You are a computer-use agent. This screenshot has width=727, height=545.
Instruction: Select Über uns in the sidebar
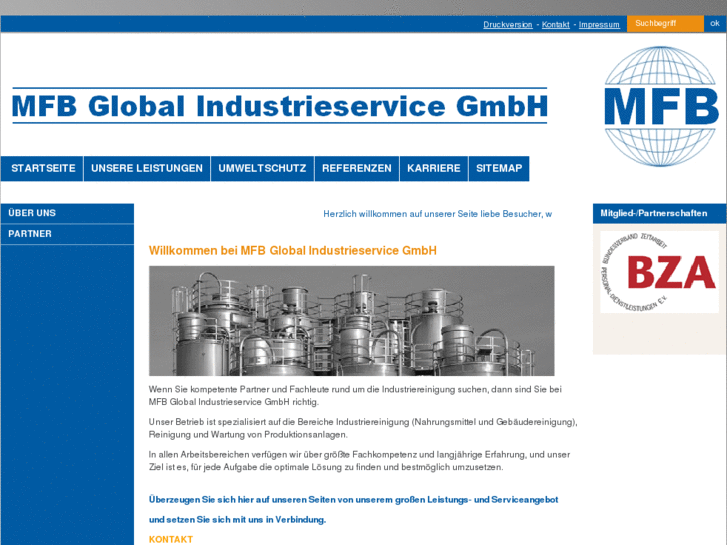click(x=67, y=213)
